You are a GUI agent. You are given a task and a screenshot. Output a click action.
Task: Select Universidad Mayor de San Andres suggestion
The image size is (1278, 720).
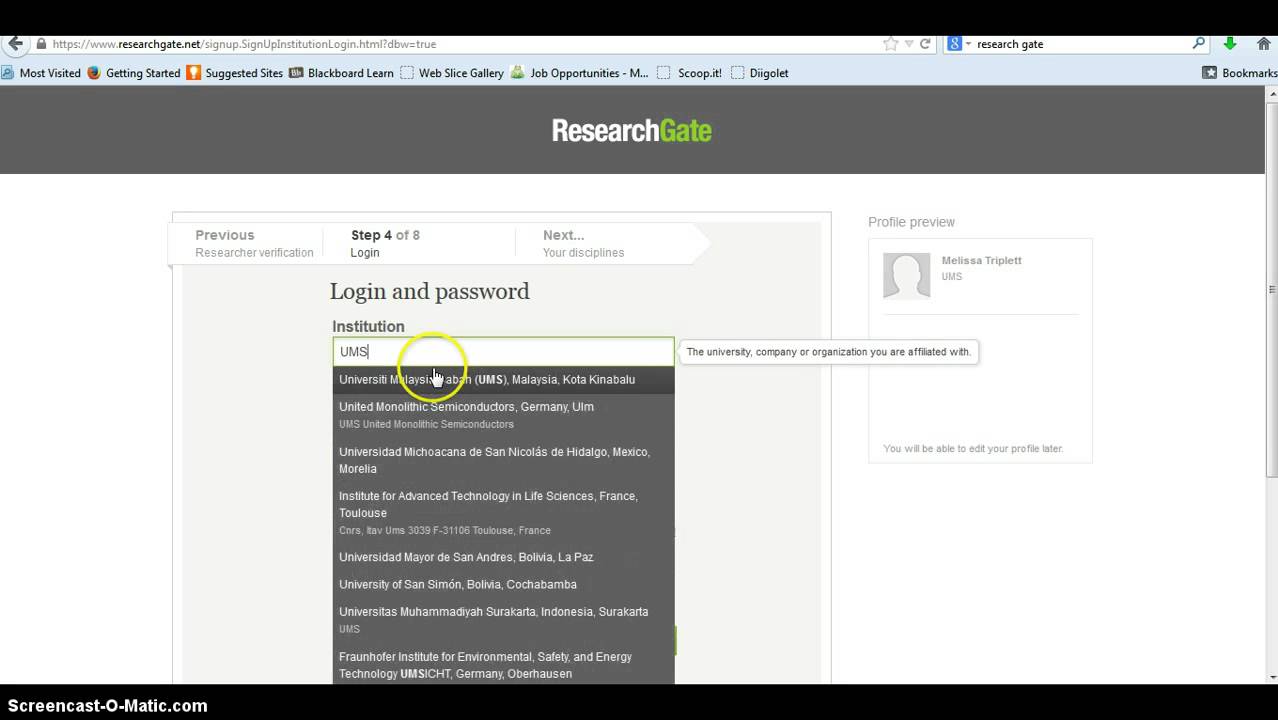[503, 557]
